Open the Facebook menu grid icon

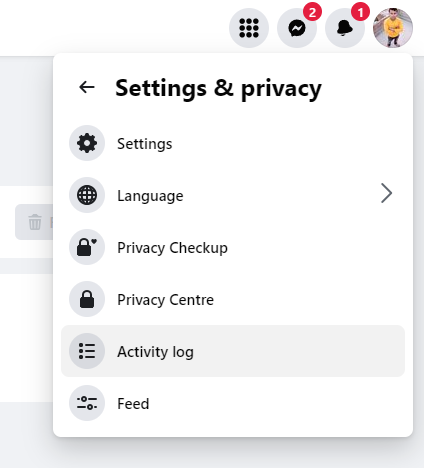tap(249, 28)
